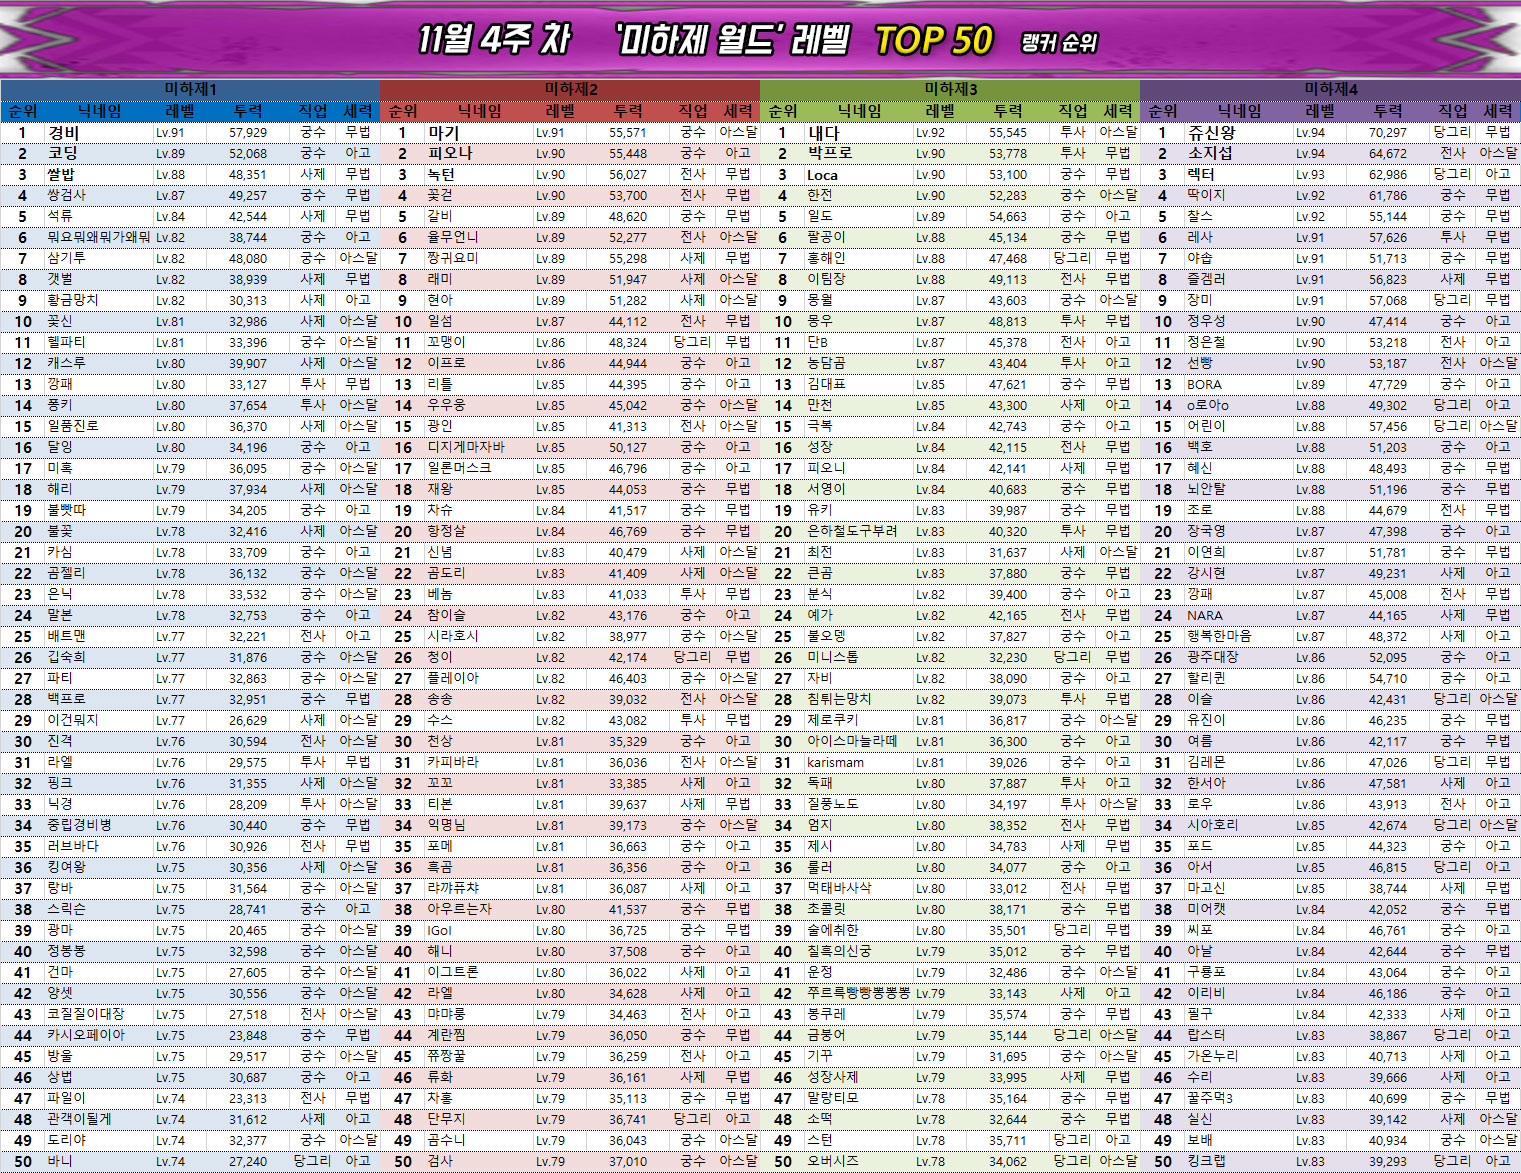Click the NARA nickname entry

[x=1204, y=616]
